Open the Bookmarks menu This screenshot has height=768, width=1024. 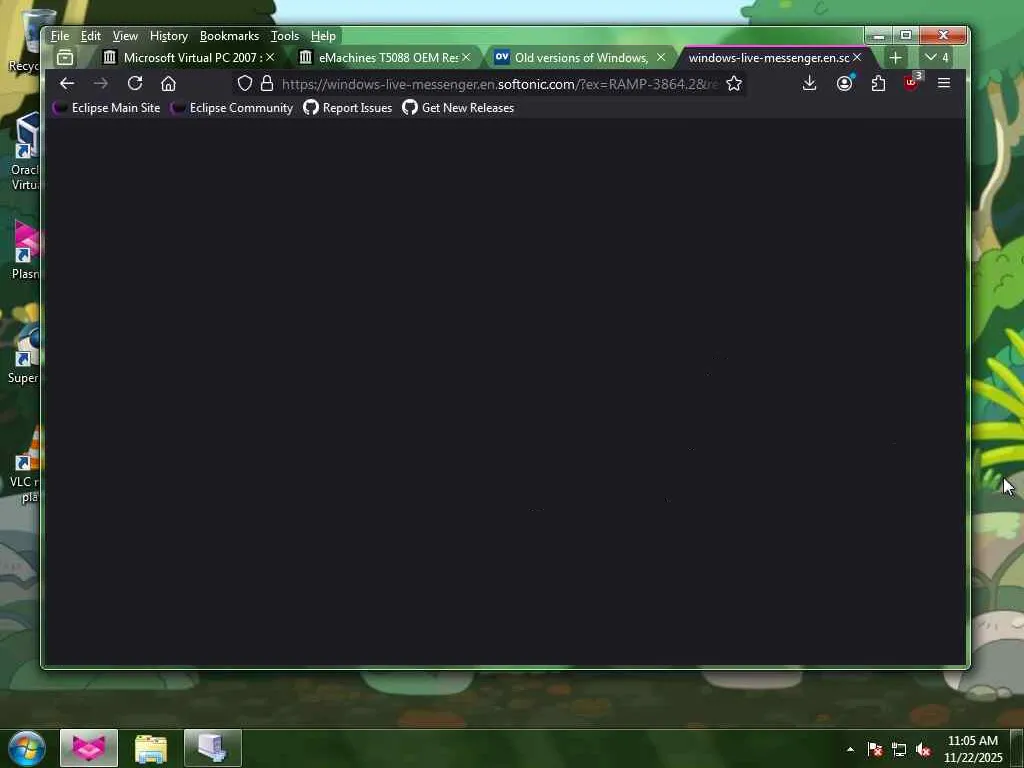tap(229, 36)
